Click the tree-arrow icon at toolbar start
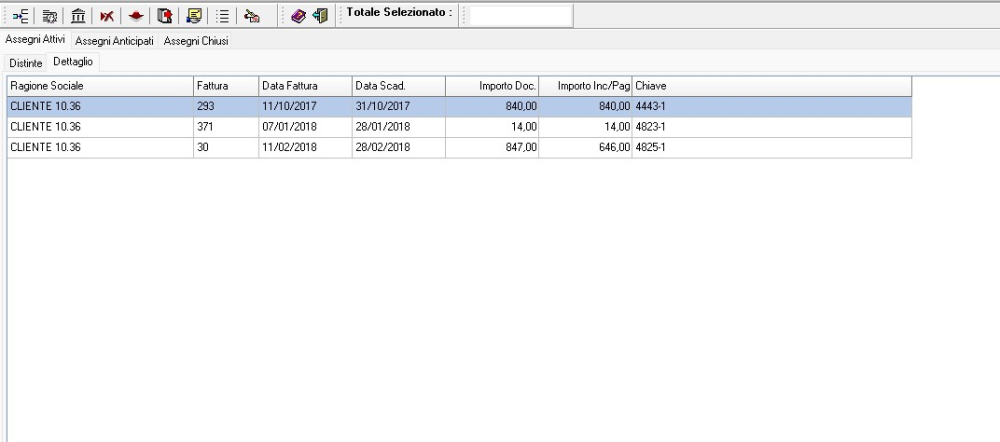This screenshot has height=442, width=1000. point(22,17)
